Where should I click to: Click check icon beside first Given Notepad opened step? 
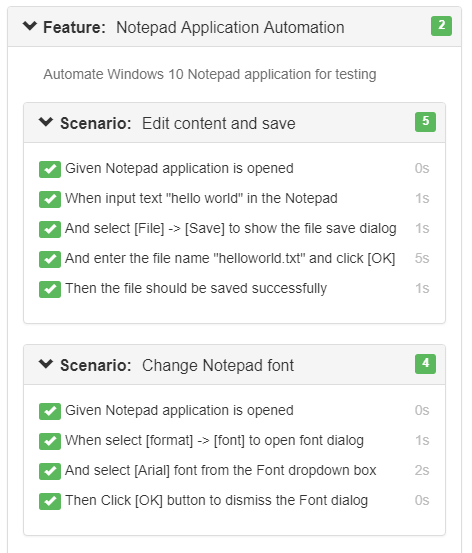pos(50,169)
